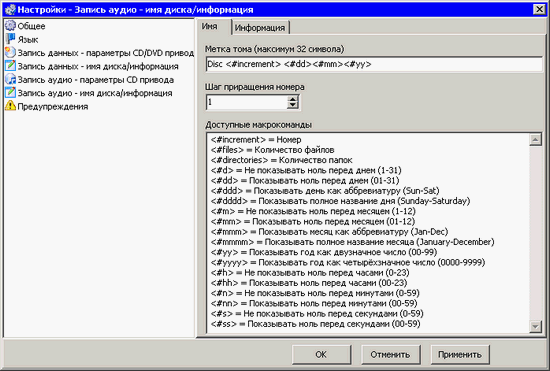Click the gear icon beside Общее
Screen dimensions: 550x371
click(10, 26)
